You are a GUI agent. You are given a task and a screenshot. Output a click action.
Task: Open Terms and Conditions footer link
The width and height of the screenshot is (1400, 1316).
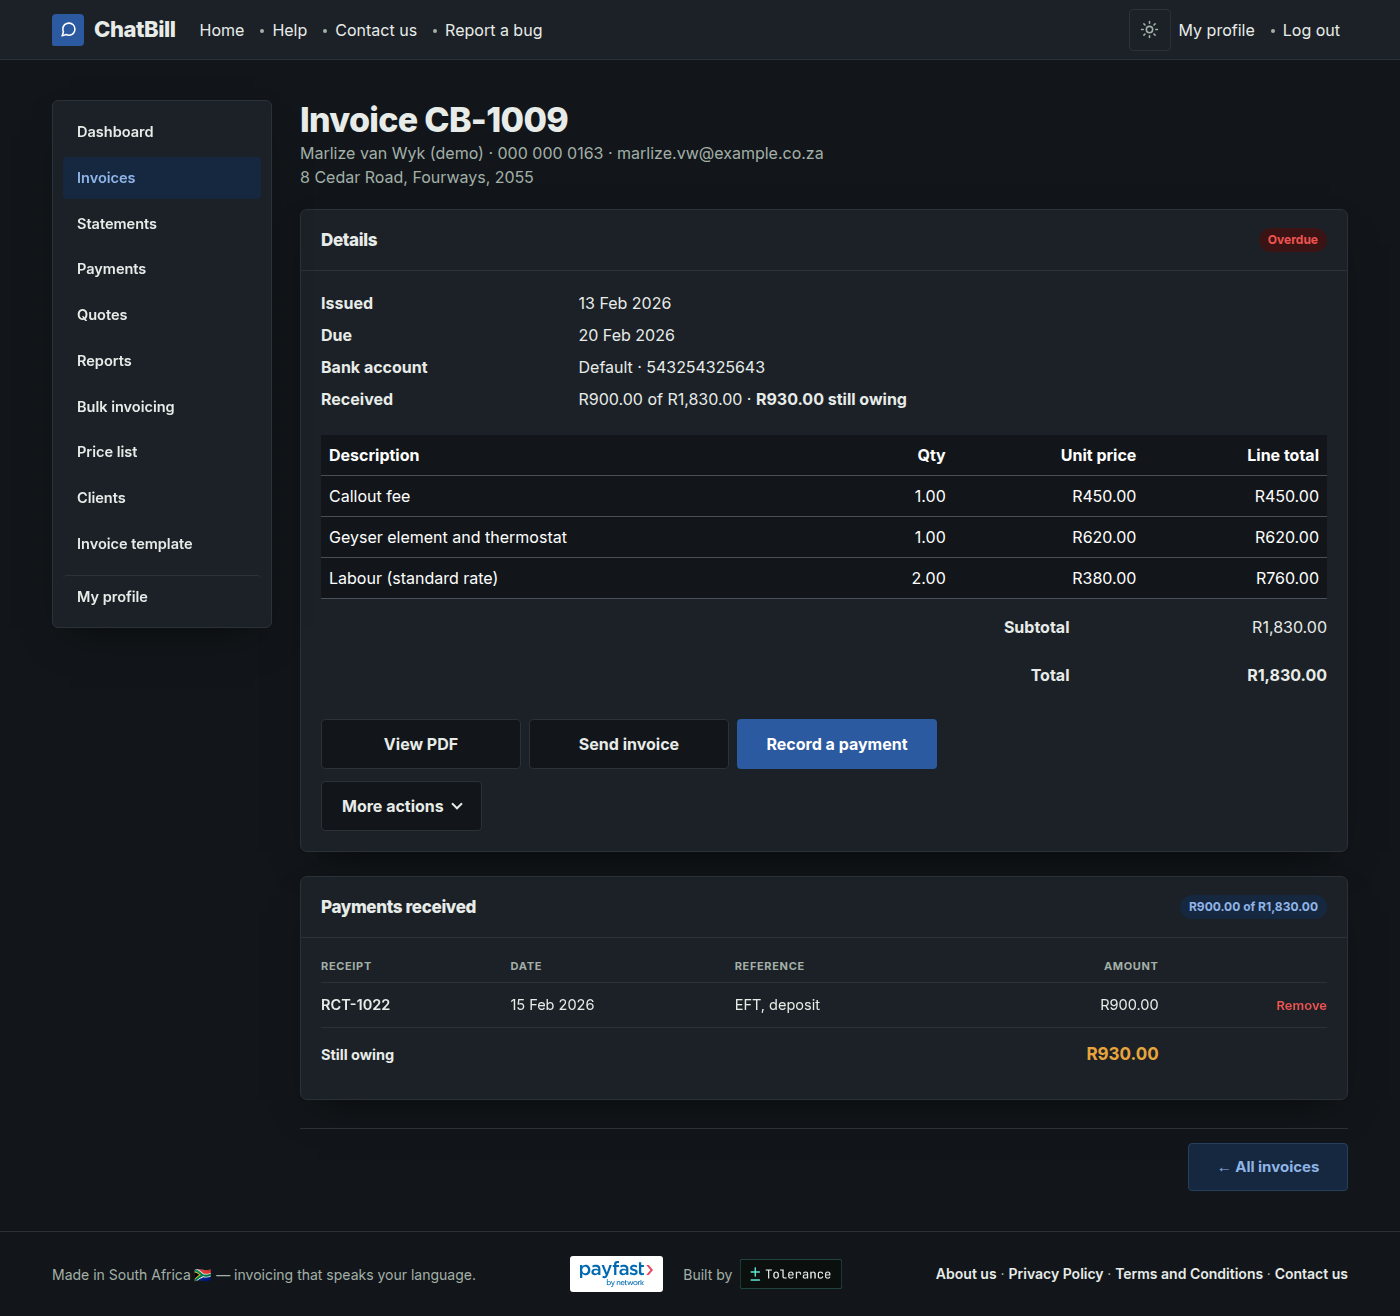pyautogui.click(x=1189, y=1274)
